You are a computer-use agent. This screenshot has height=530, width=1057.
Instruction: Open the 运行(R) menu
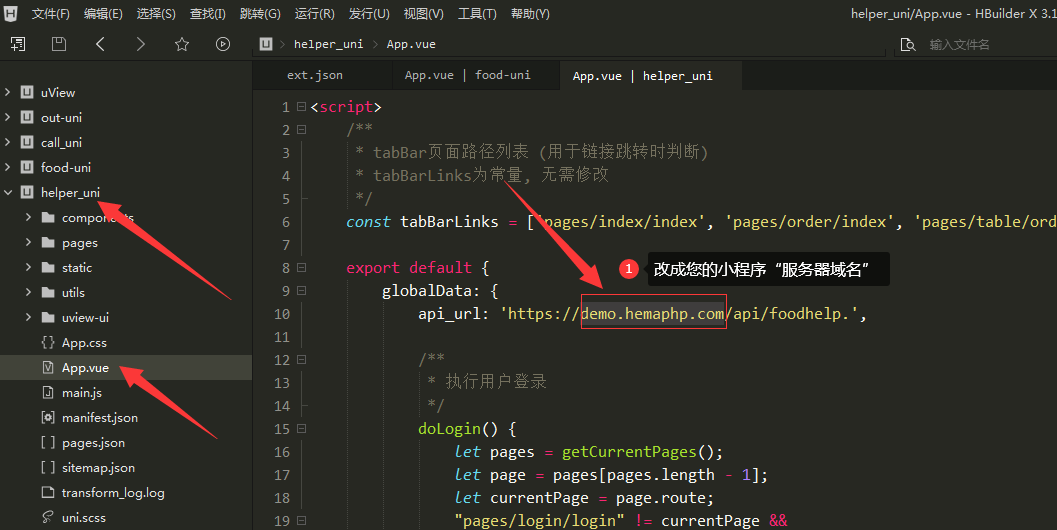[x=315, y=13]
